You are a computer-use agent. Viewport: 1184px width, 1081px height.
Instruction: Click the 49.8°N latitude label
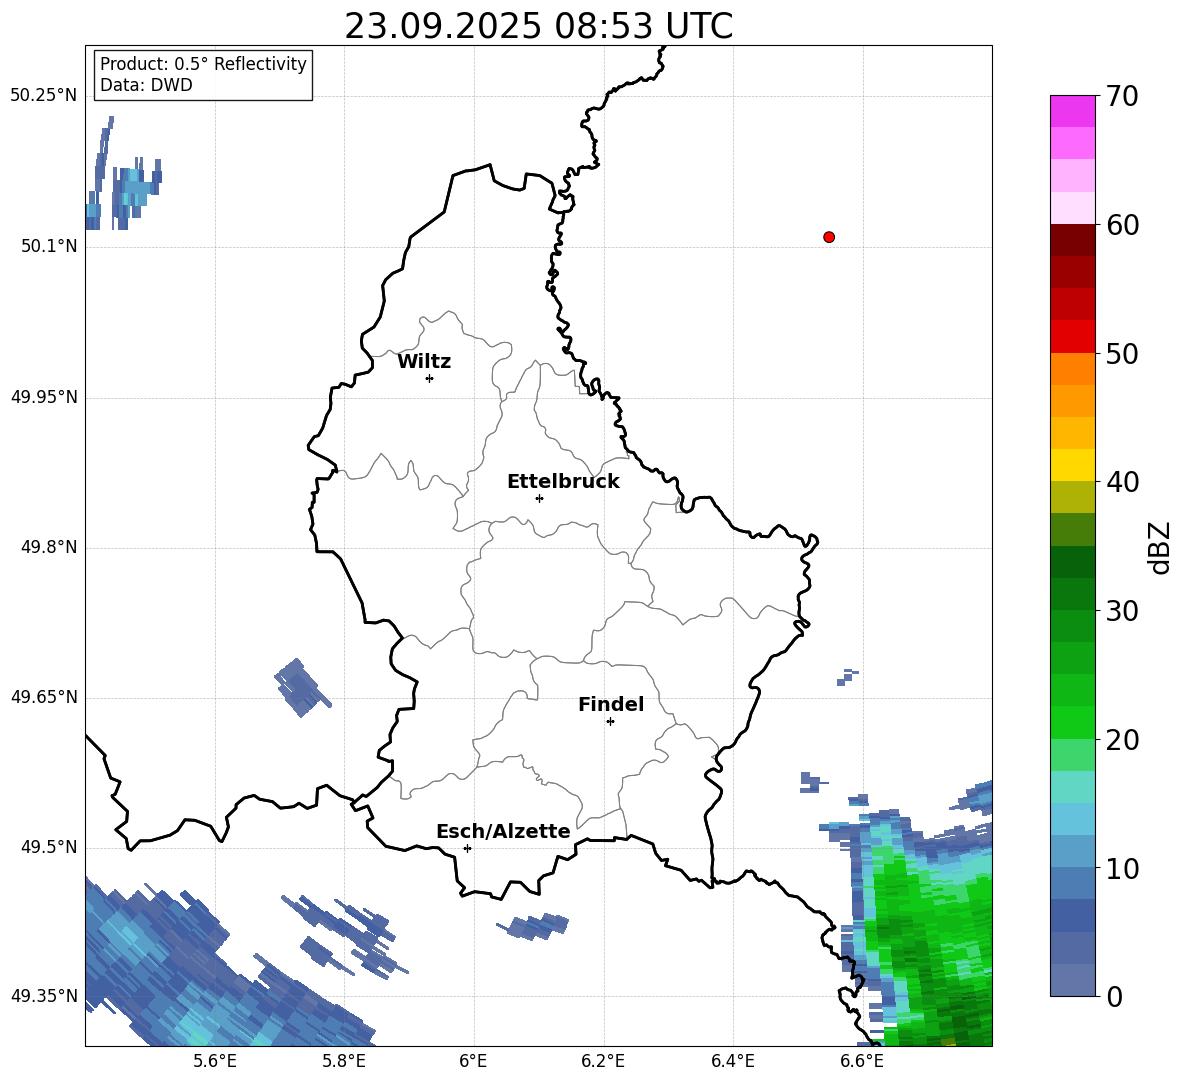click(49, 547)
